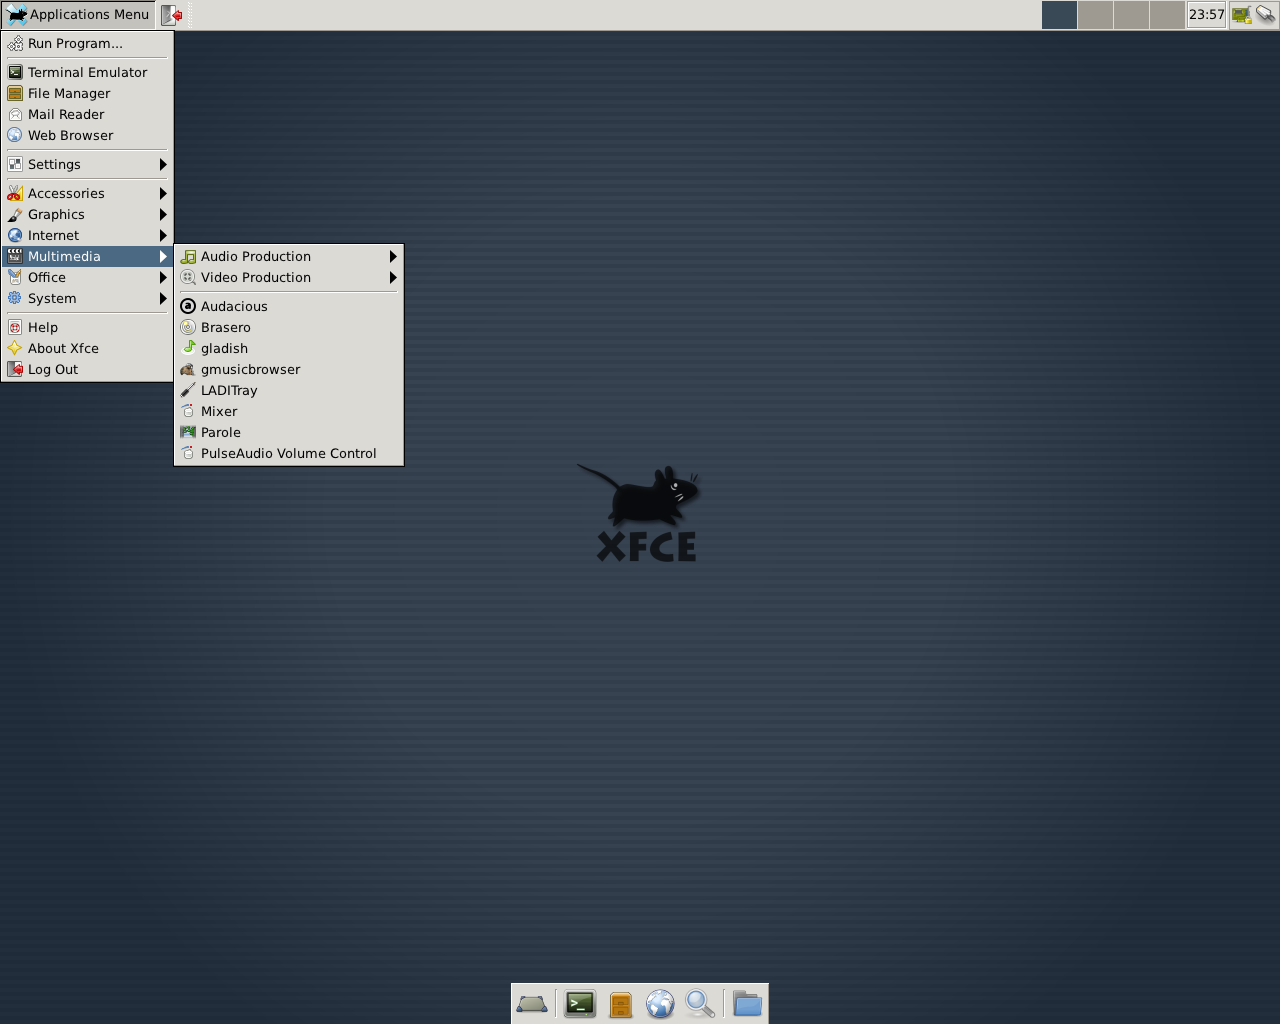1280x1024 pixels.
Task: Switch to the second workspace in pager
Action: [1095, 15]
